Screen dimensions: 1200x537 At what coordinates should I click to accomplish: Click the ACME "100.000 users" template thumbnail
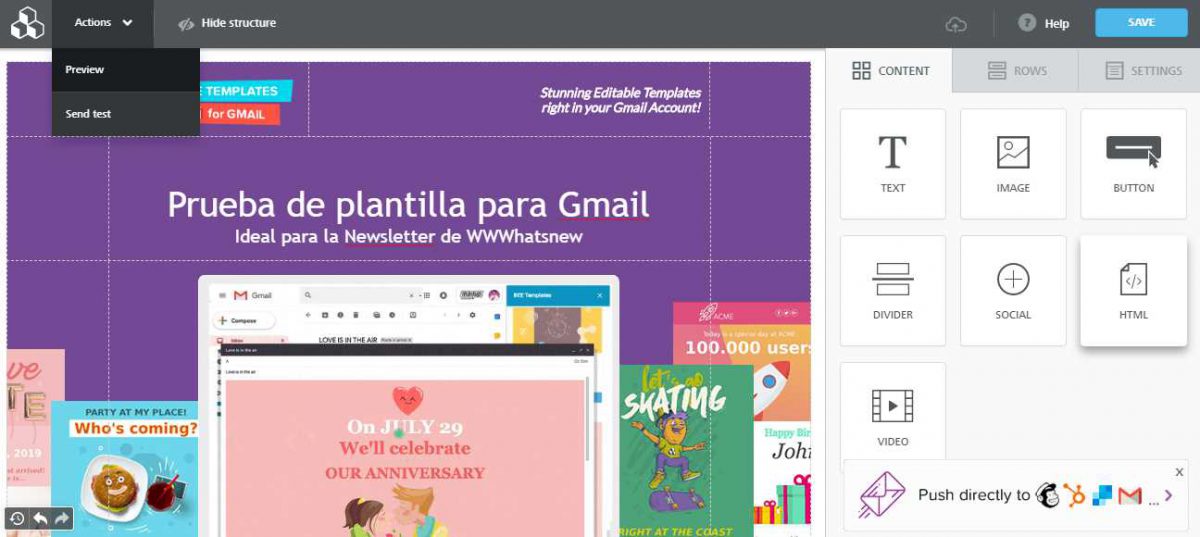(741, 360)
